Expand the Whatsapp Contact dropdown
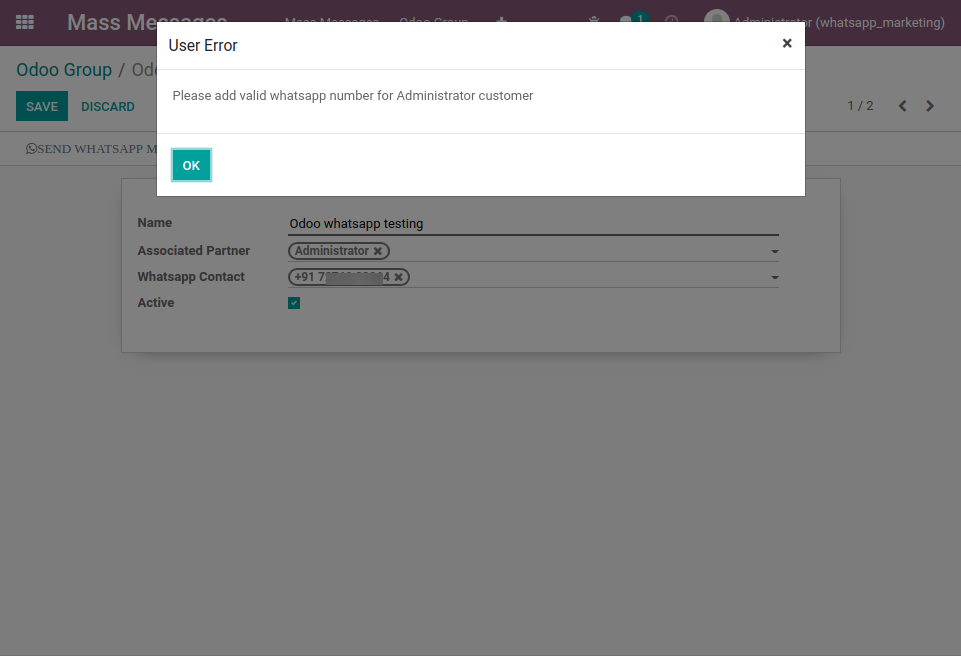 coord(775,278)
